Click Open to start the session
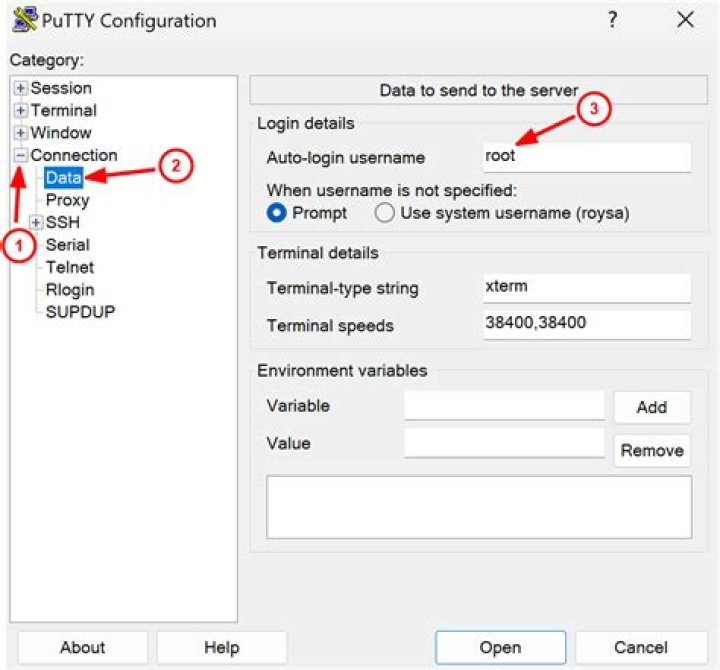The width and height of the screenshot is (720, 670). tap(501, 647)
